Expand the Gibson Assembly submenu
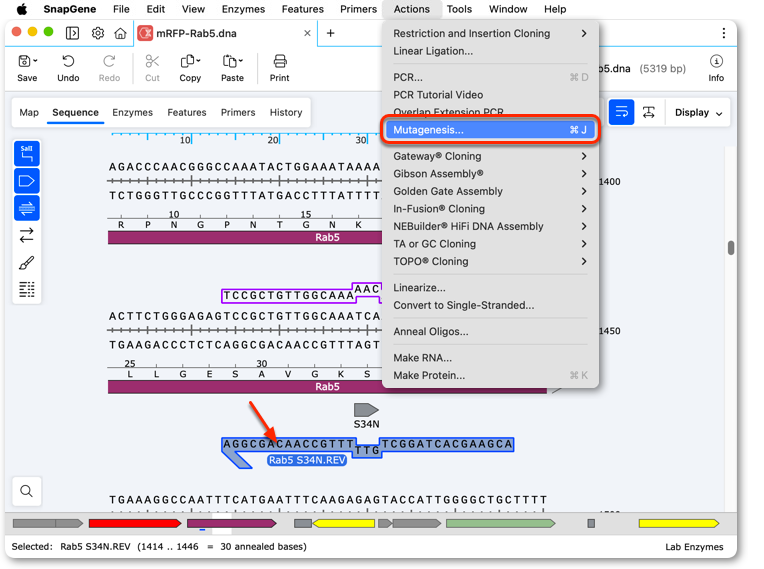This screenshot has width=764, height=569. (x=490, y=173)
